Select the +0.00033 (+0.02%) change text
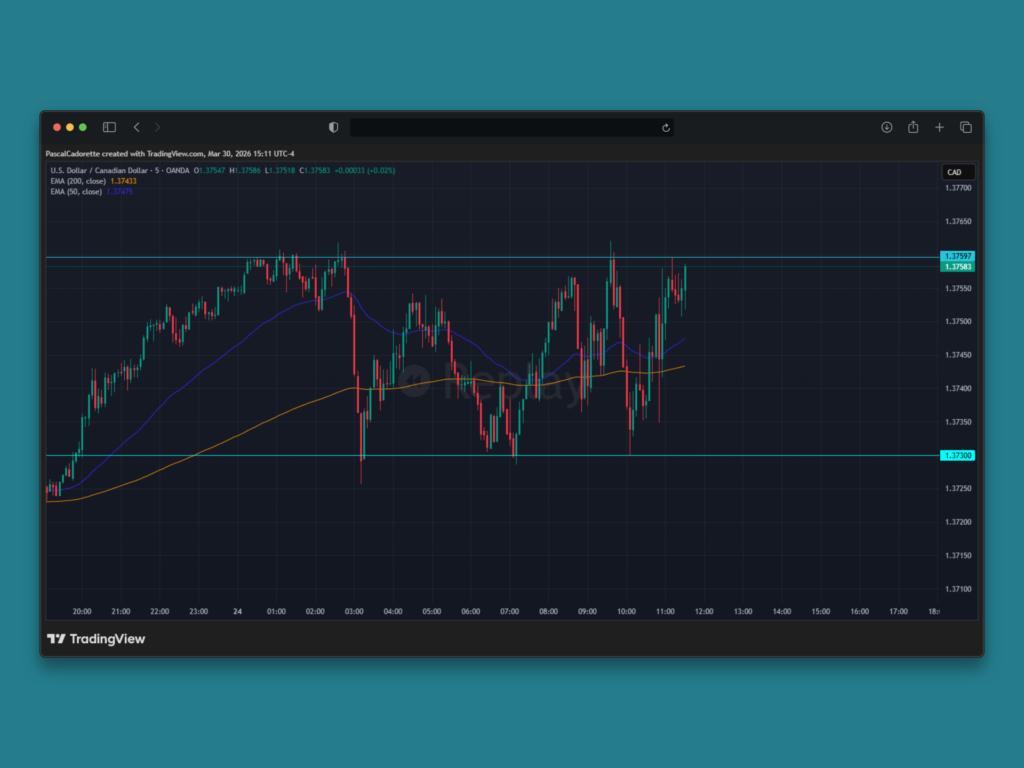1024x768 pixels. (x=364, y=170)
